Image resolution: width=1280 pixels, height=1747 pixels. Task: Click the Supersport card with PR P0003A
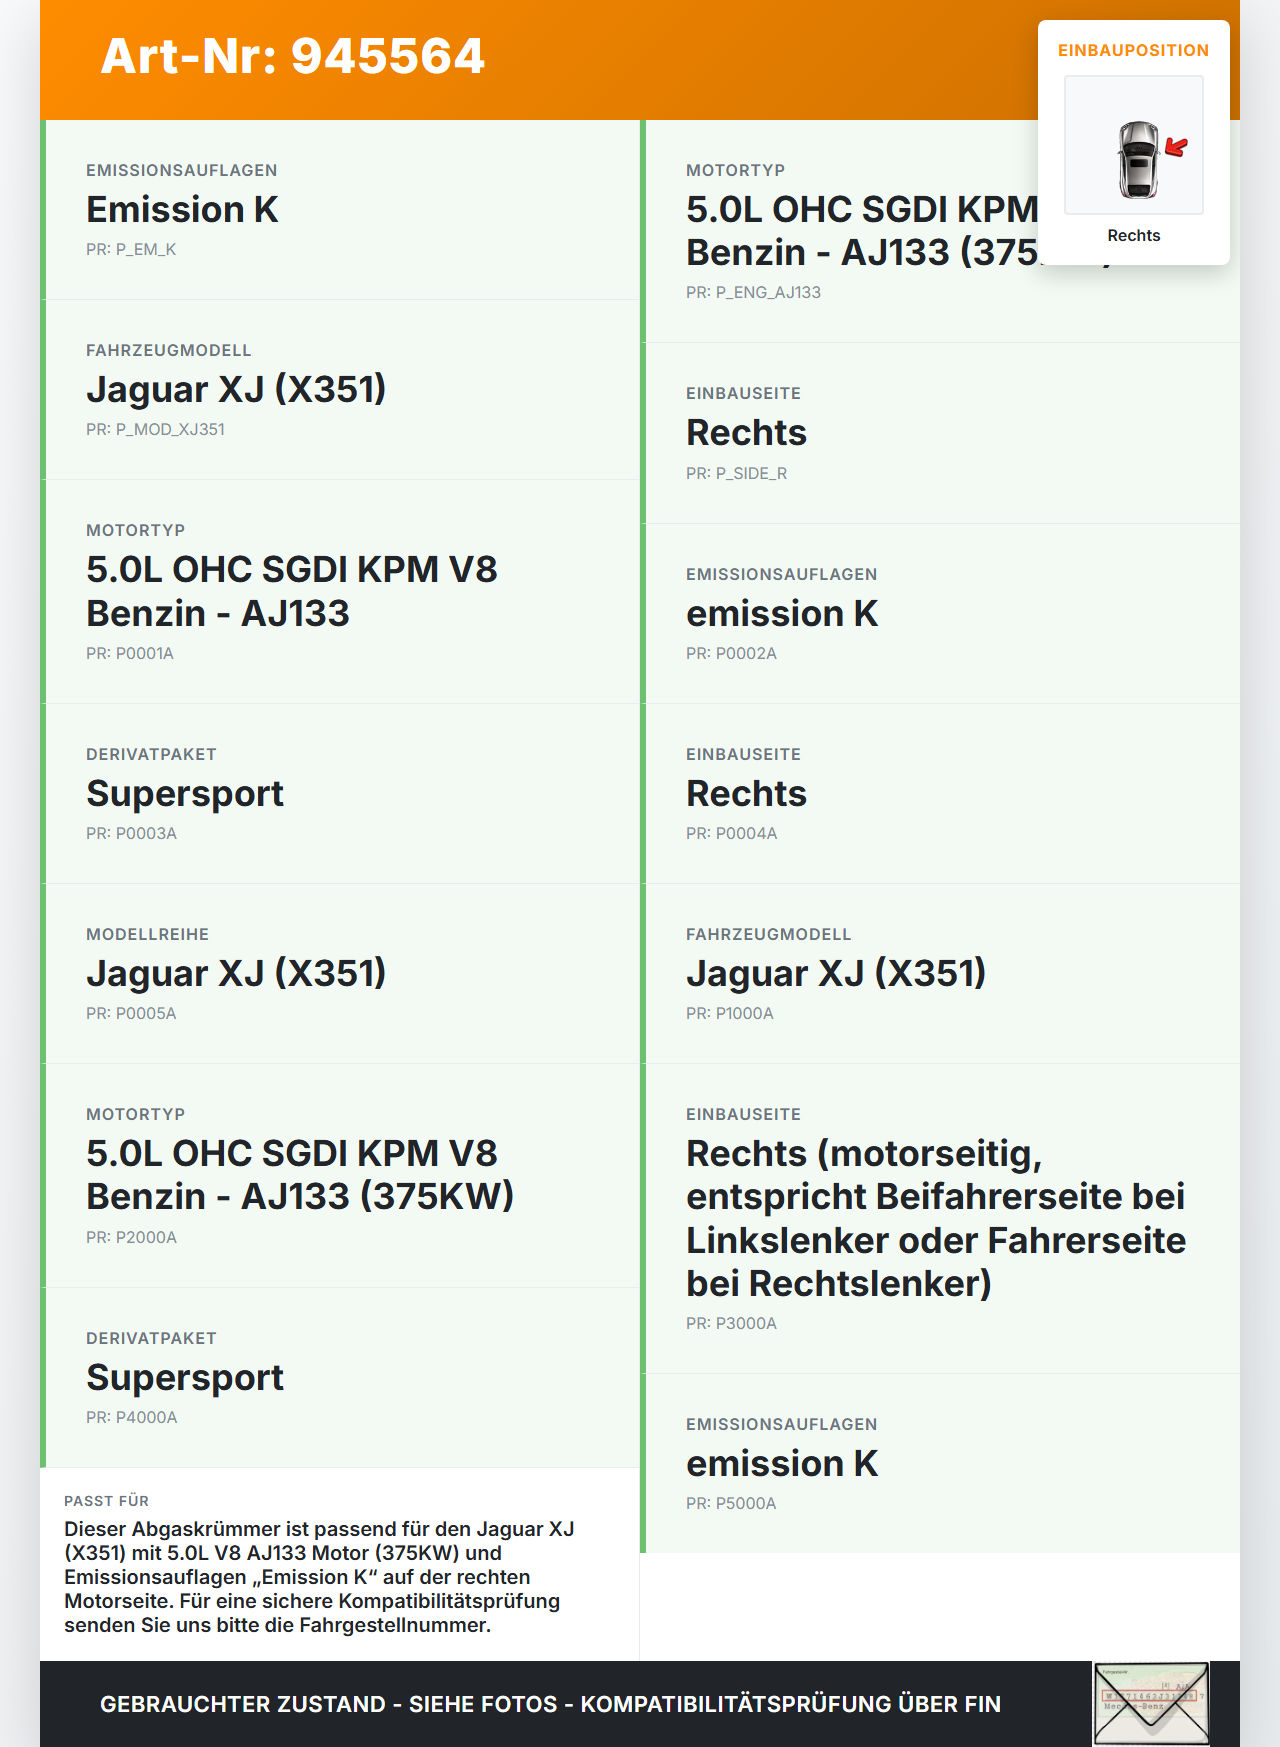[x=340, y=794]
